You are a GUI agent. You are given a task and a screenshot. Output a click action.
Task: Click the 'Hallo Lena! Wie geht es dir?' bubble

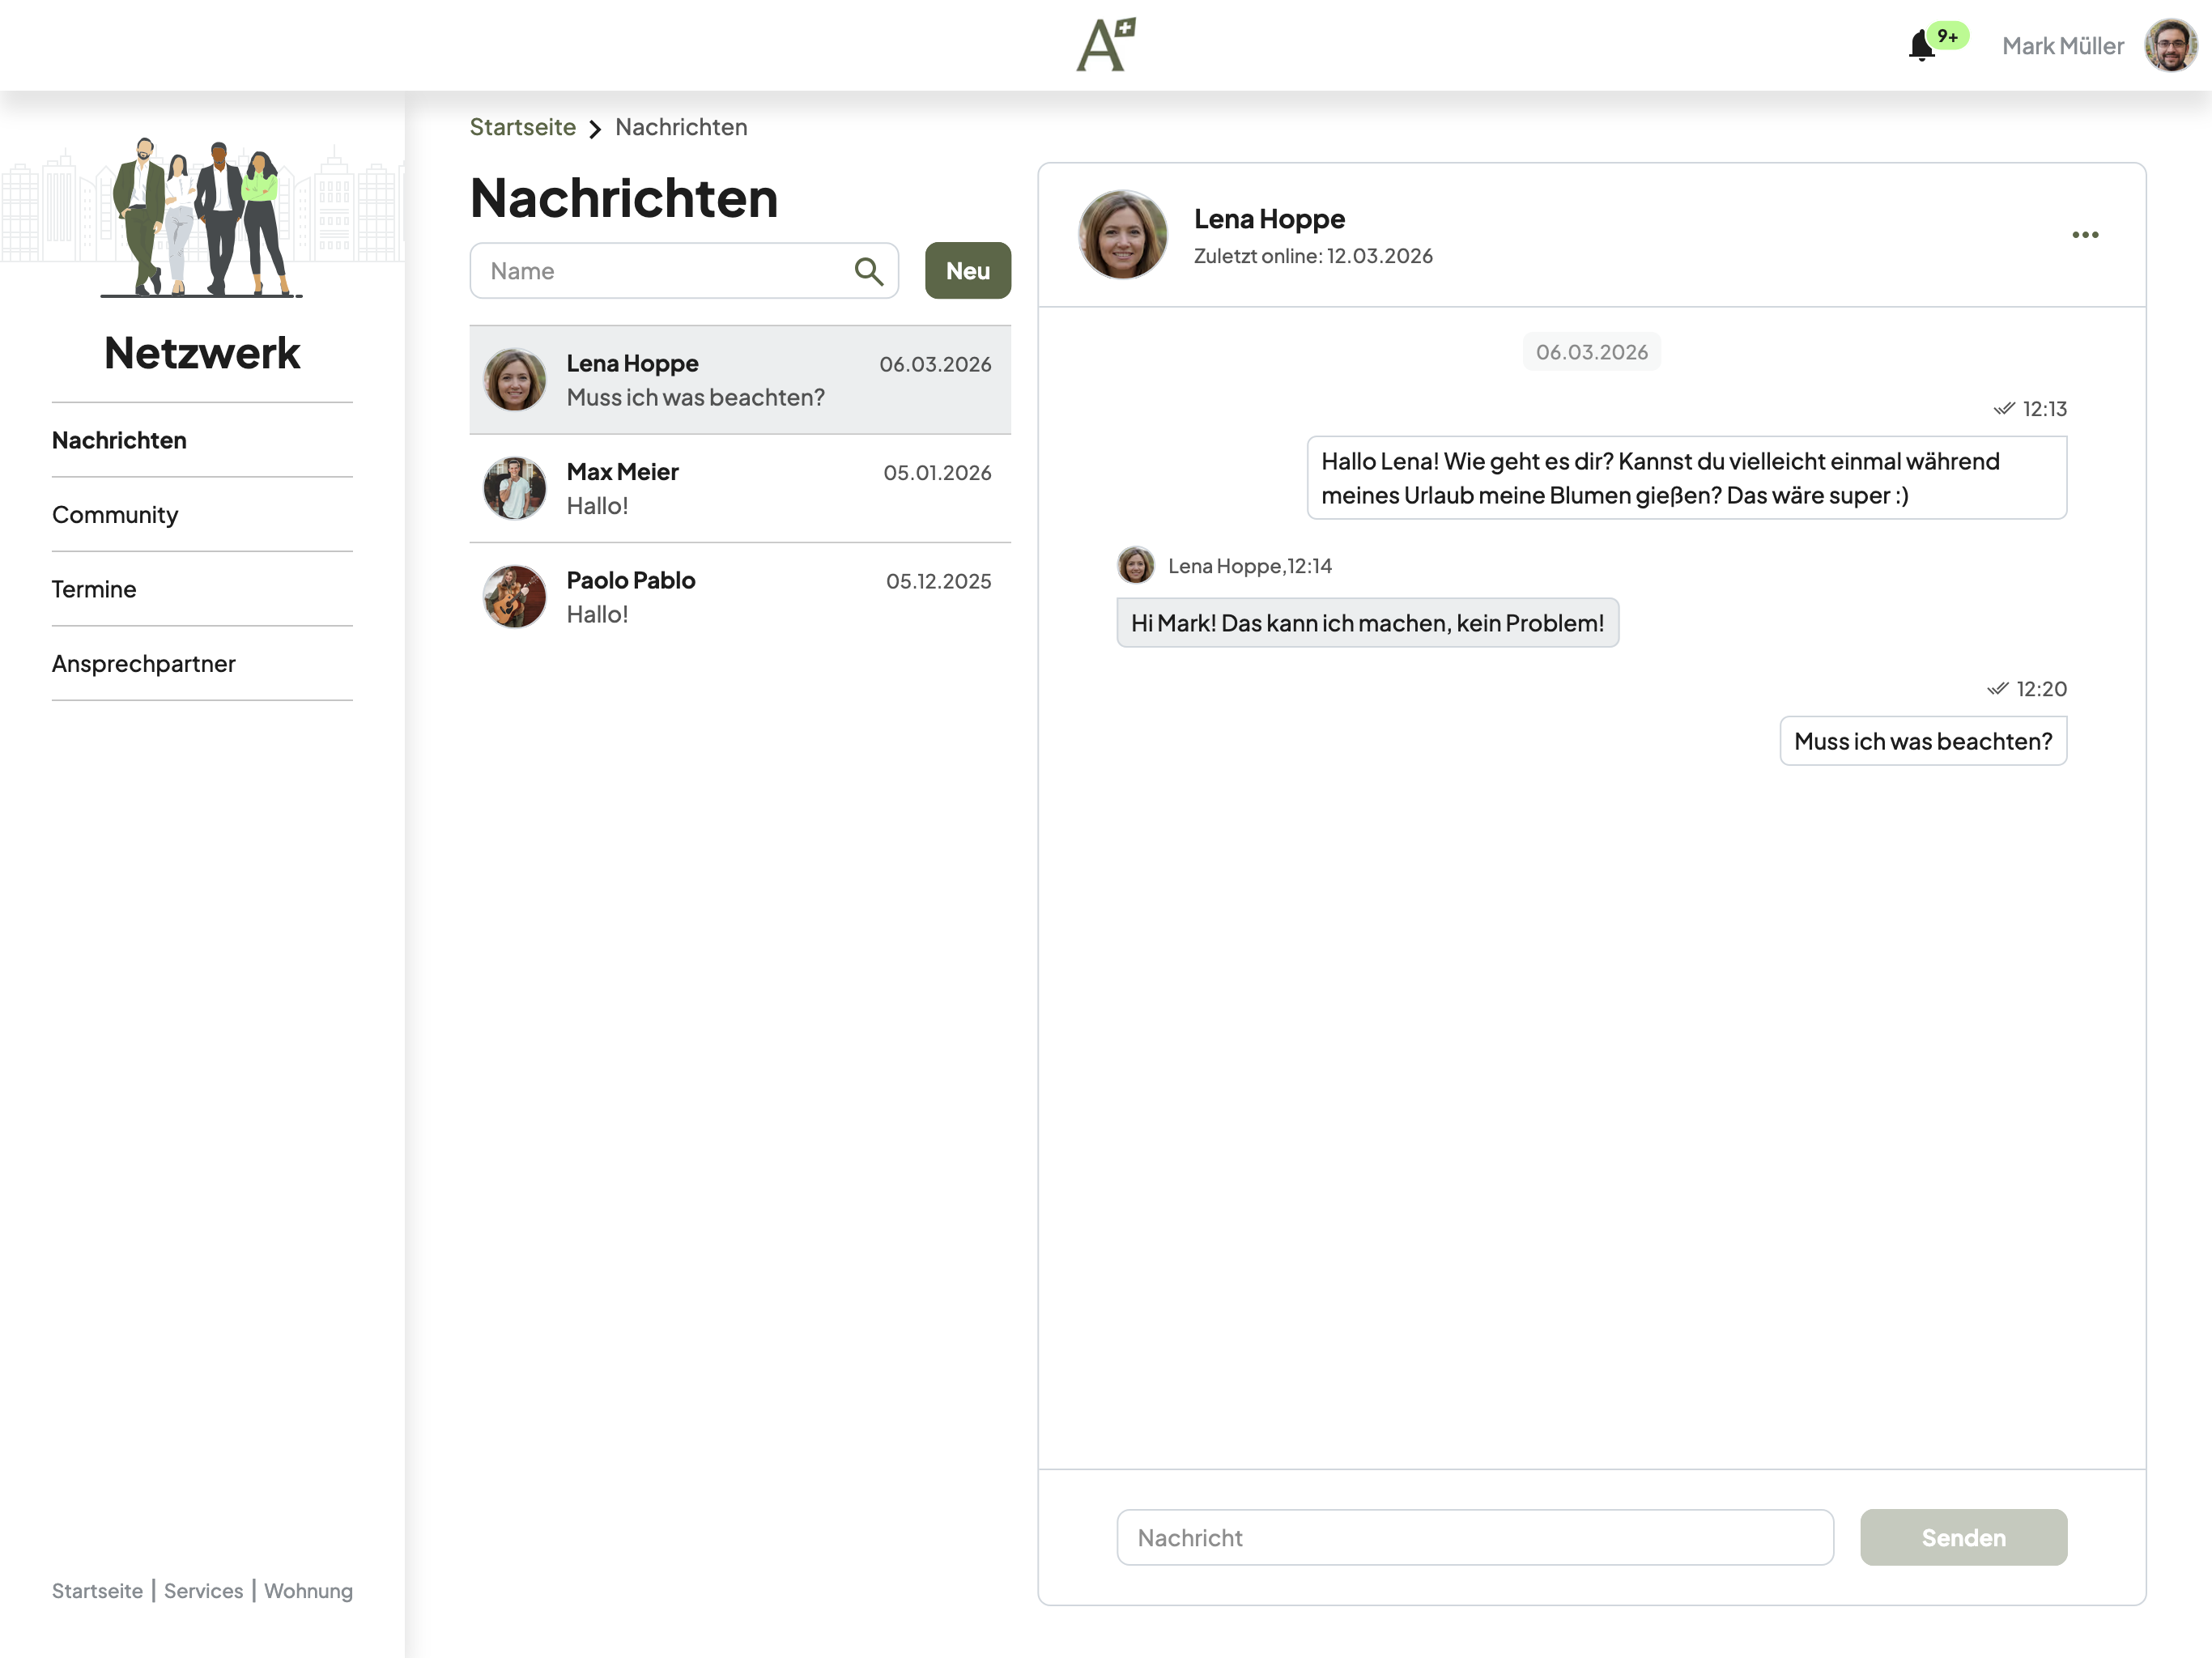(1687, 478)
